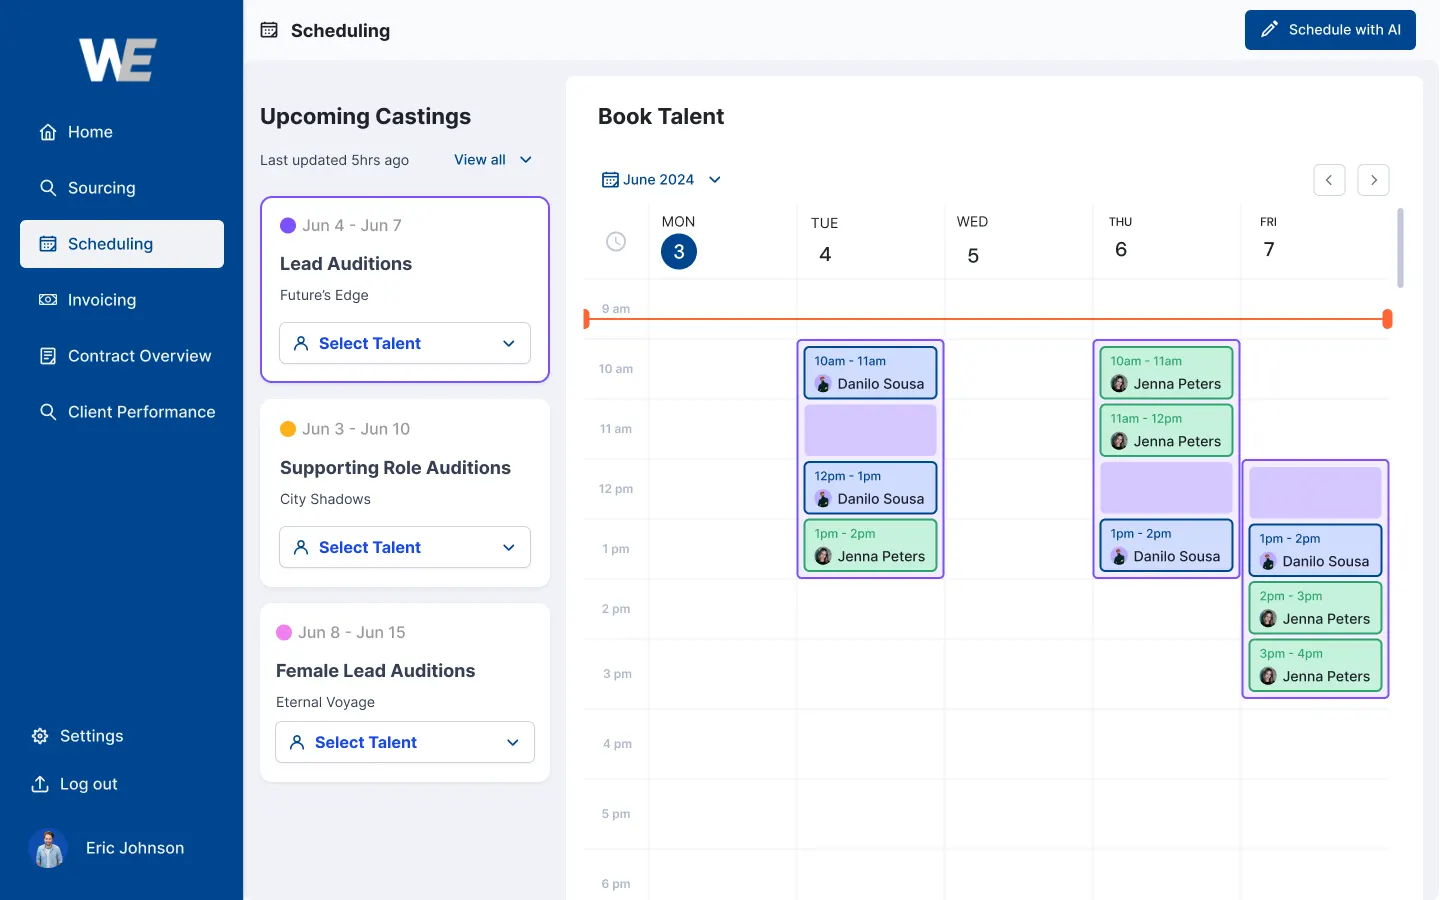Screen dimensions: 1440x900
Task: Open Invoicing page from sidebar
Action: (x=122, y=300)
